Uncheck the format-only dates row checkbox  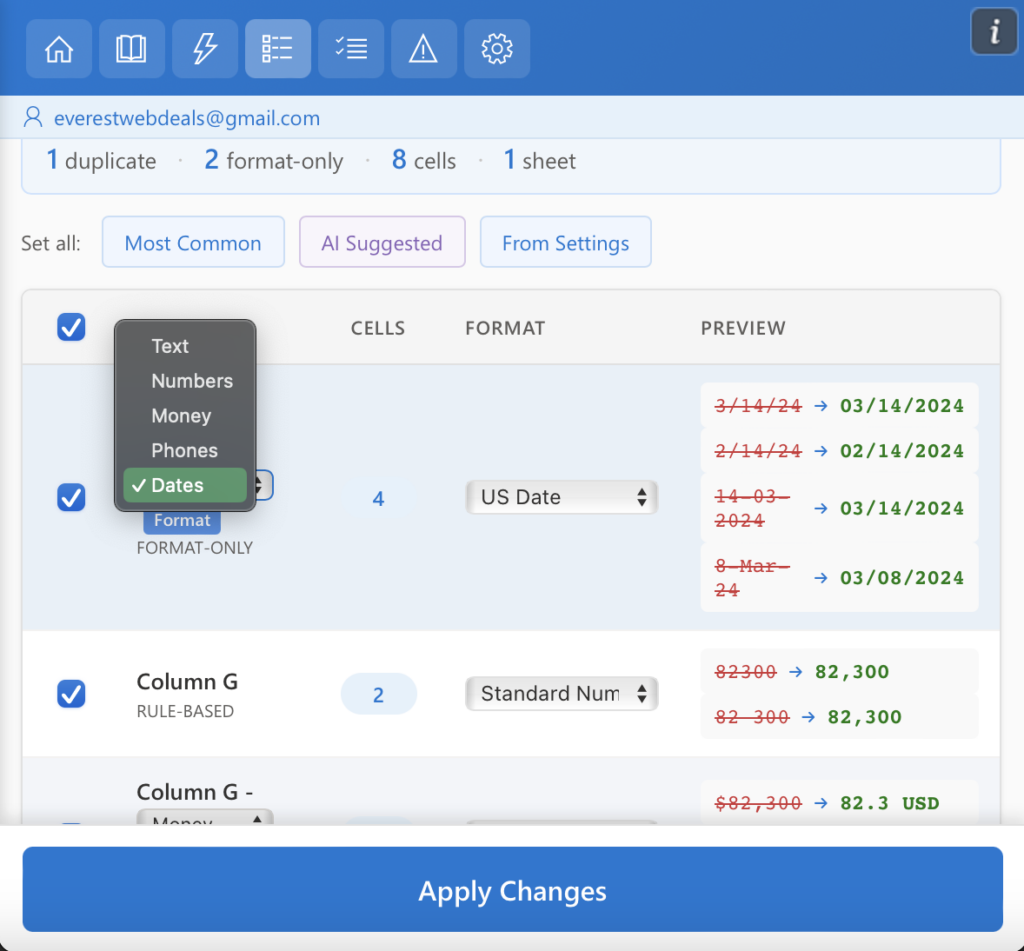(71, 497)
